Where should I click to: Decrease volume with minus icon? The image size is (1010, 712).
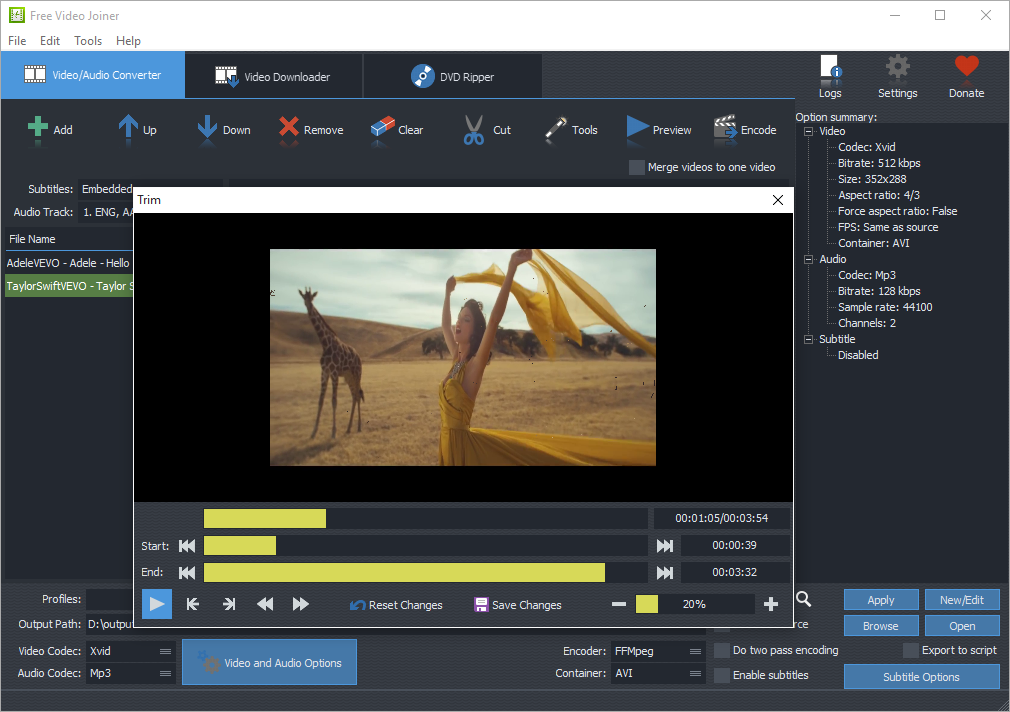pos(618,604)
